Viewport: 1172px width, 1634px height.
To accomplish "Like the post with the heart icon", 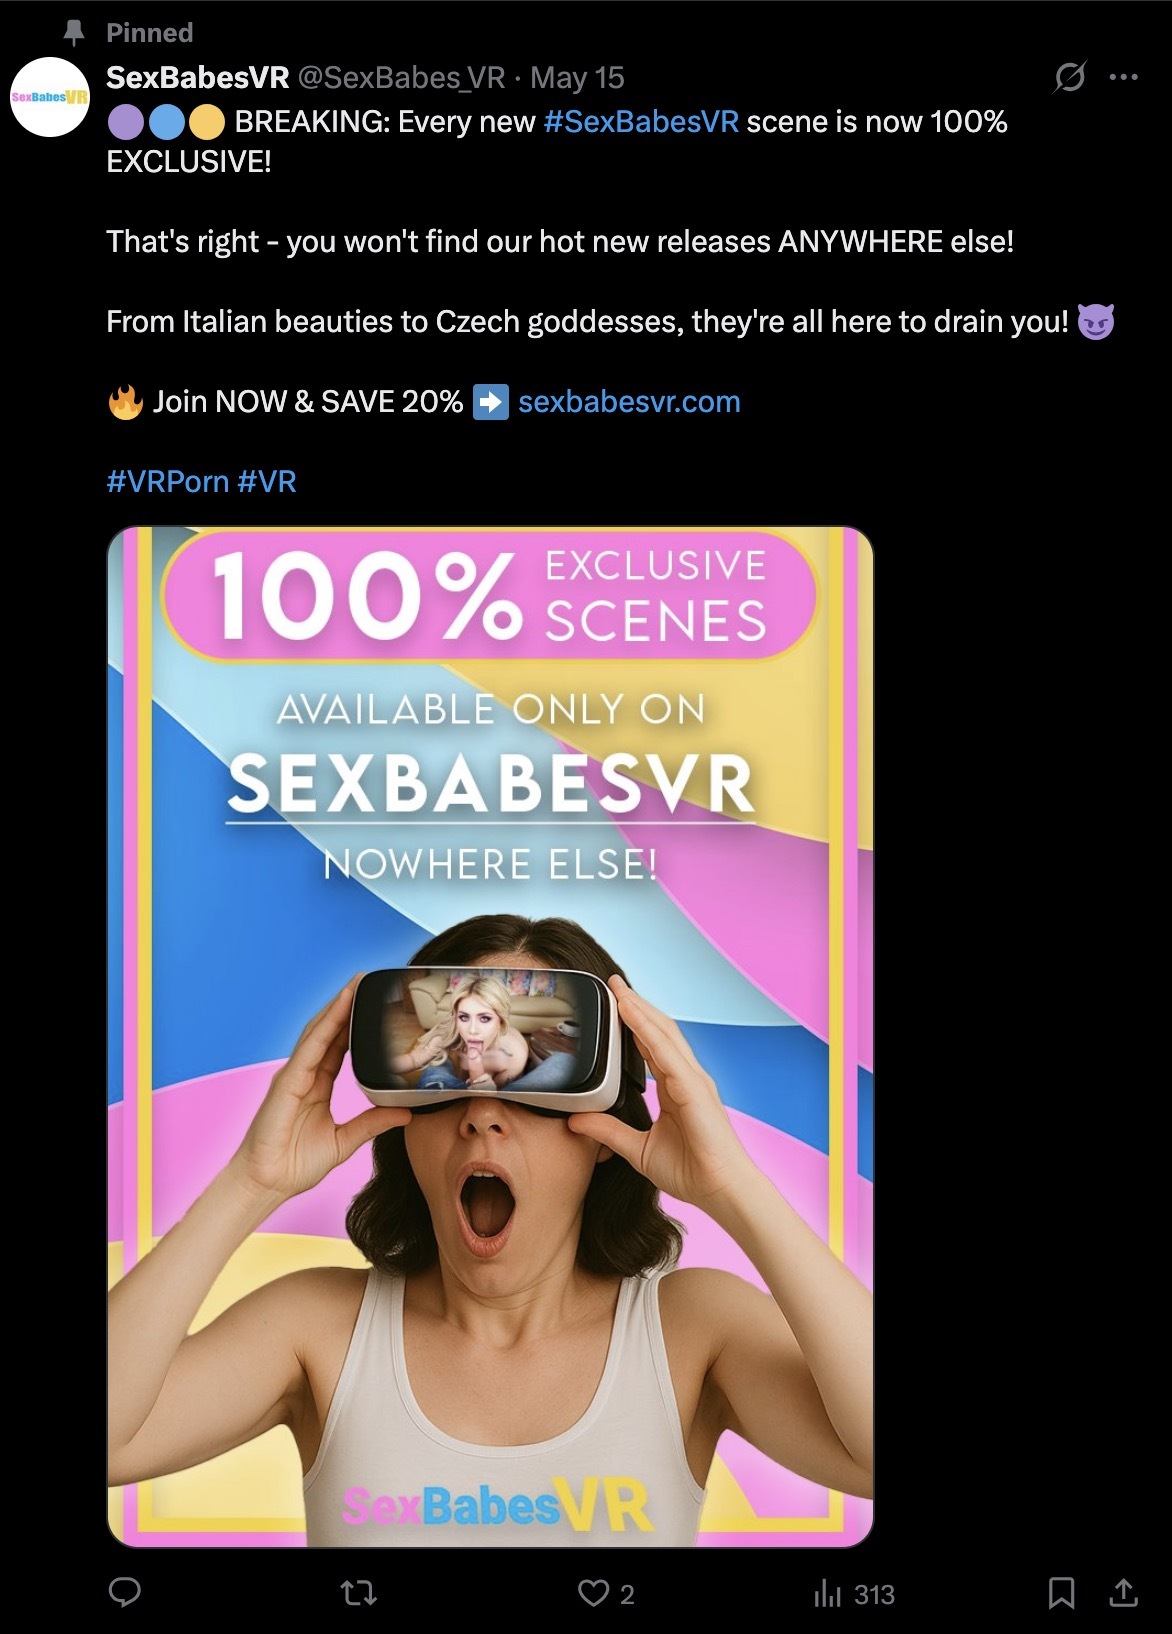I will (593, 1593).
